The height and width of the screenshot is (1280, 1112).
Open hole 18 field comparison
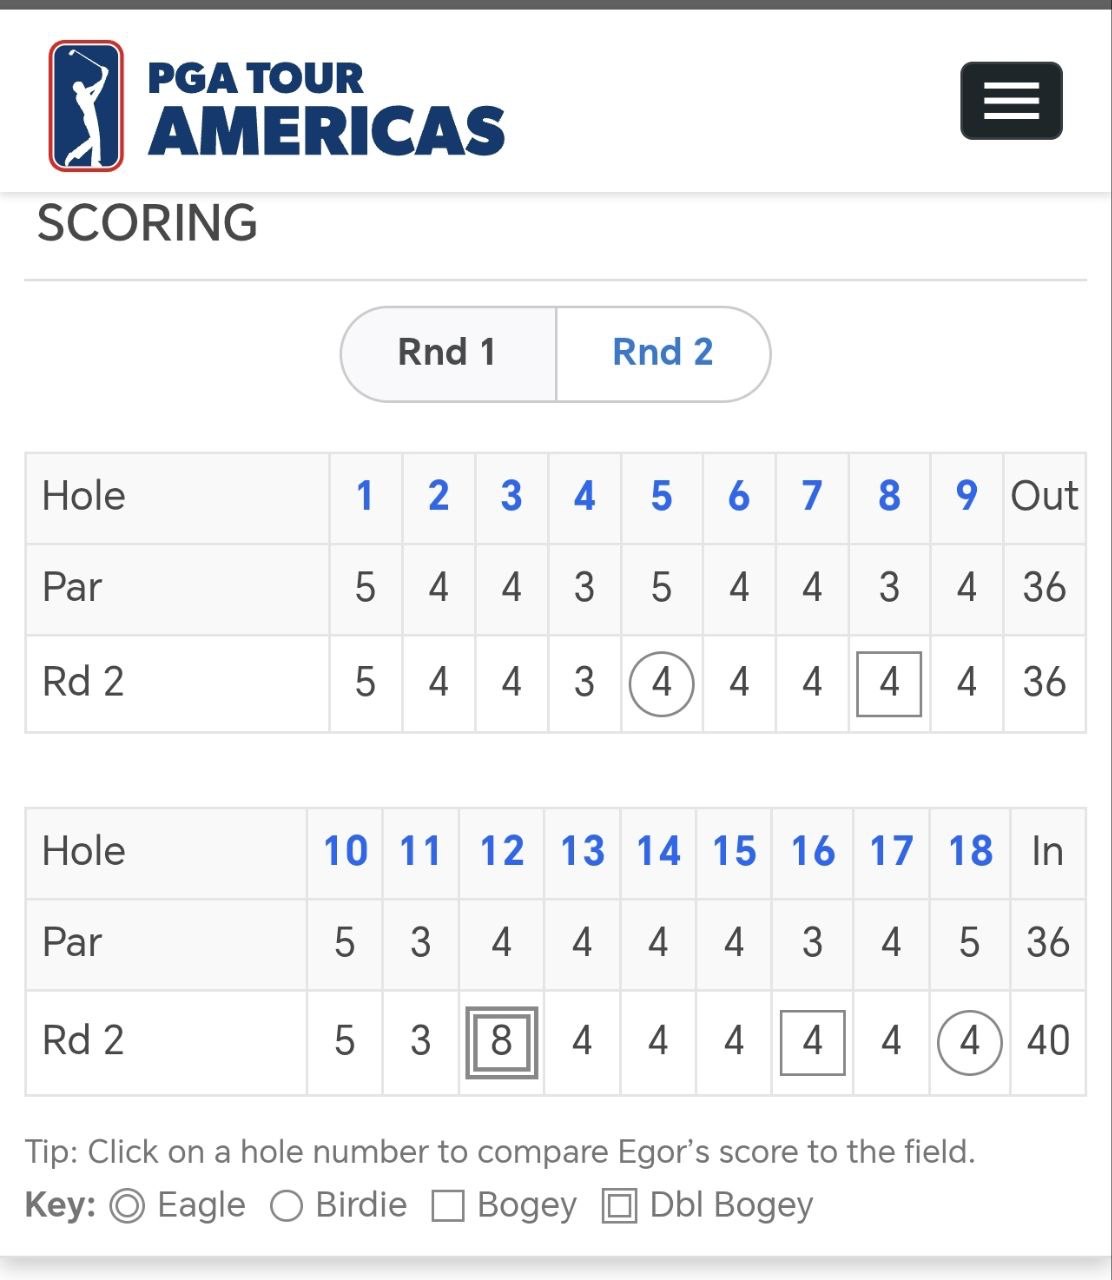pyautogui.click(x=970, y=852)
